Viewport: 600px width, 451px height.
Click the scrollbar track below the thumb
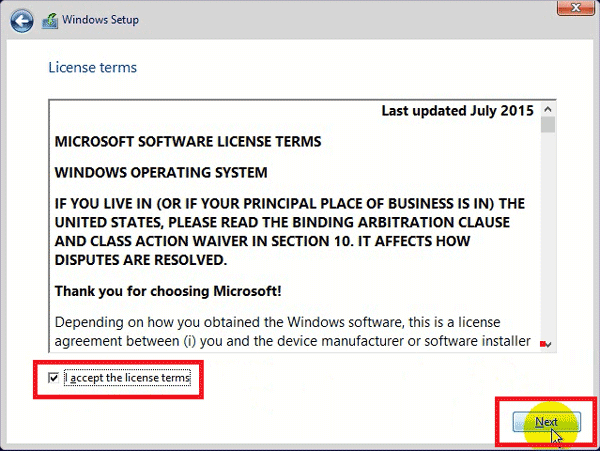tap(548, 240)
